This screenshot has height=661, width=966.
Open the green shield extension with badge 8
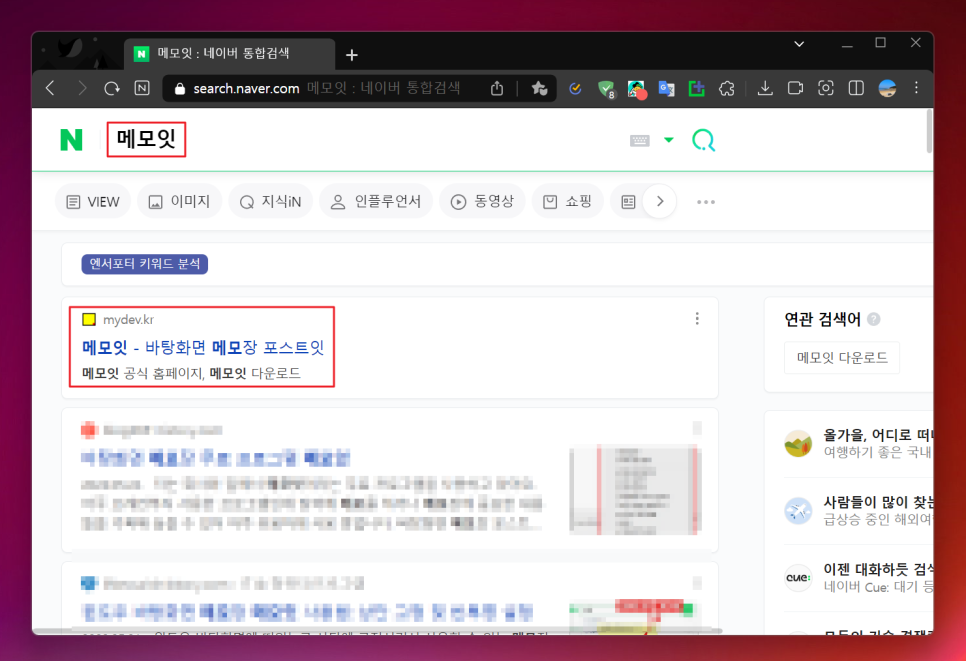click(x=607, y=89)
